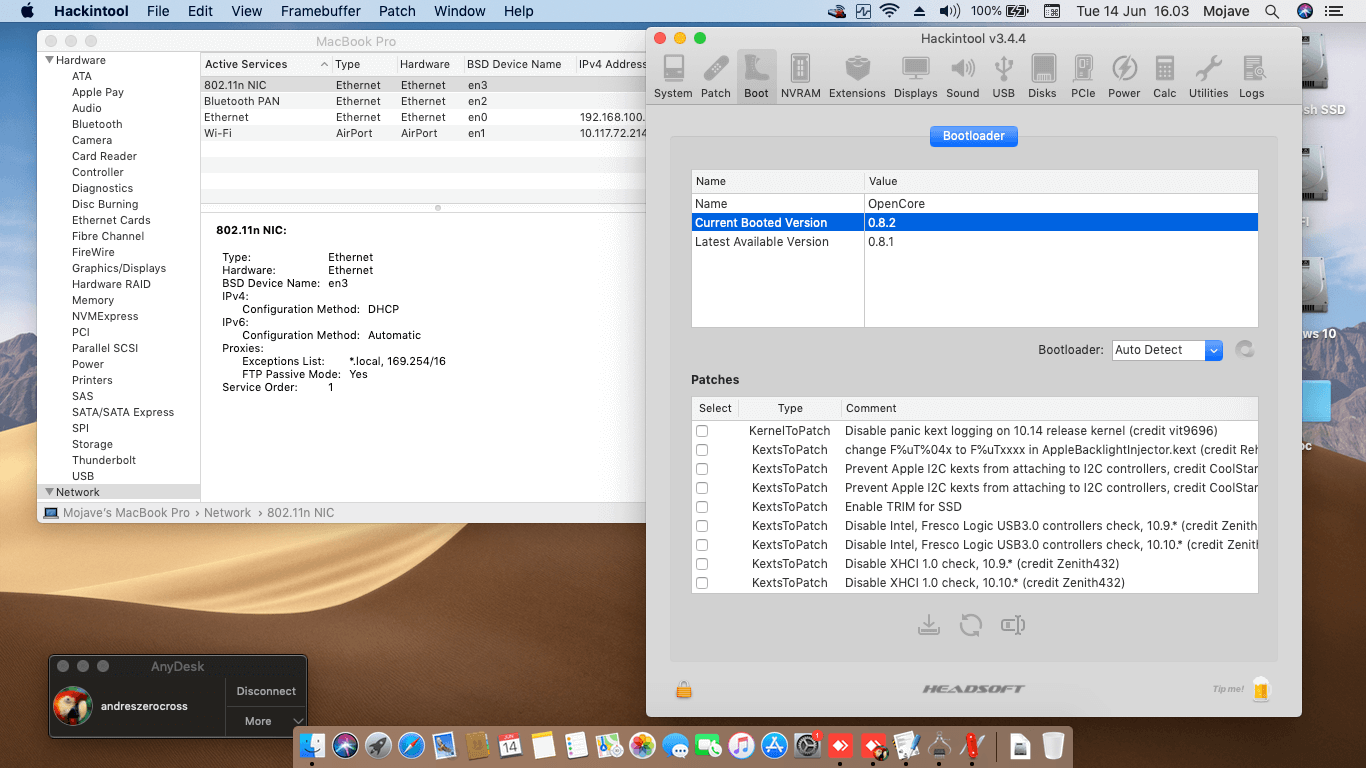Open the Power section in Hackintool
The height and width of the screenshot is (768, 1366).
click(x=1124, y=76)
